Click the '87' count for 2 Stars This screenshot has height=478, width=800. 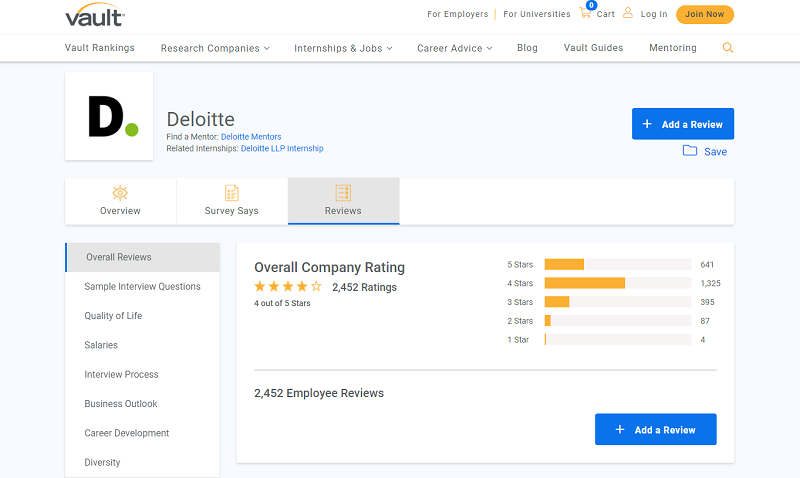[x=705, y=321]
